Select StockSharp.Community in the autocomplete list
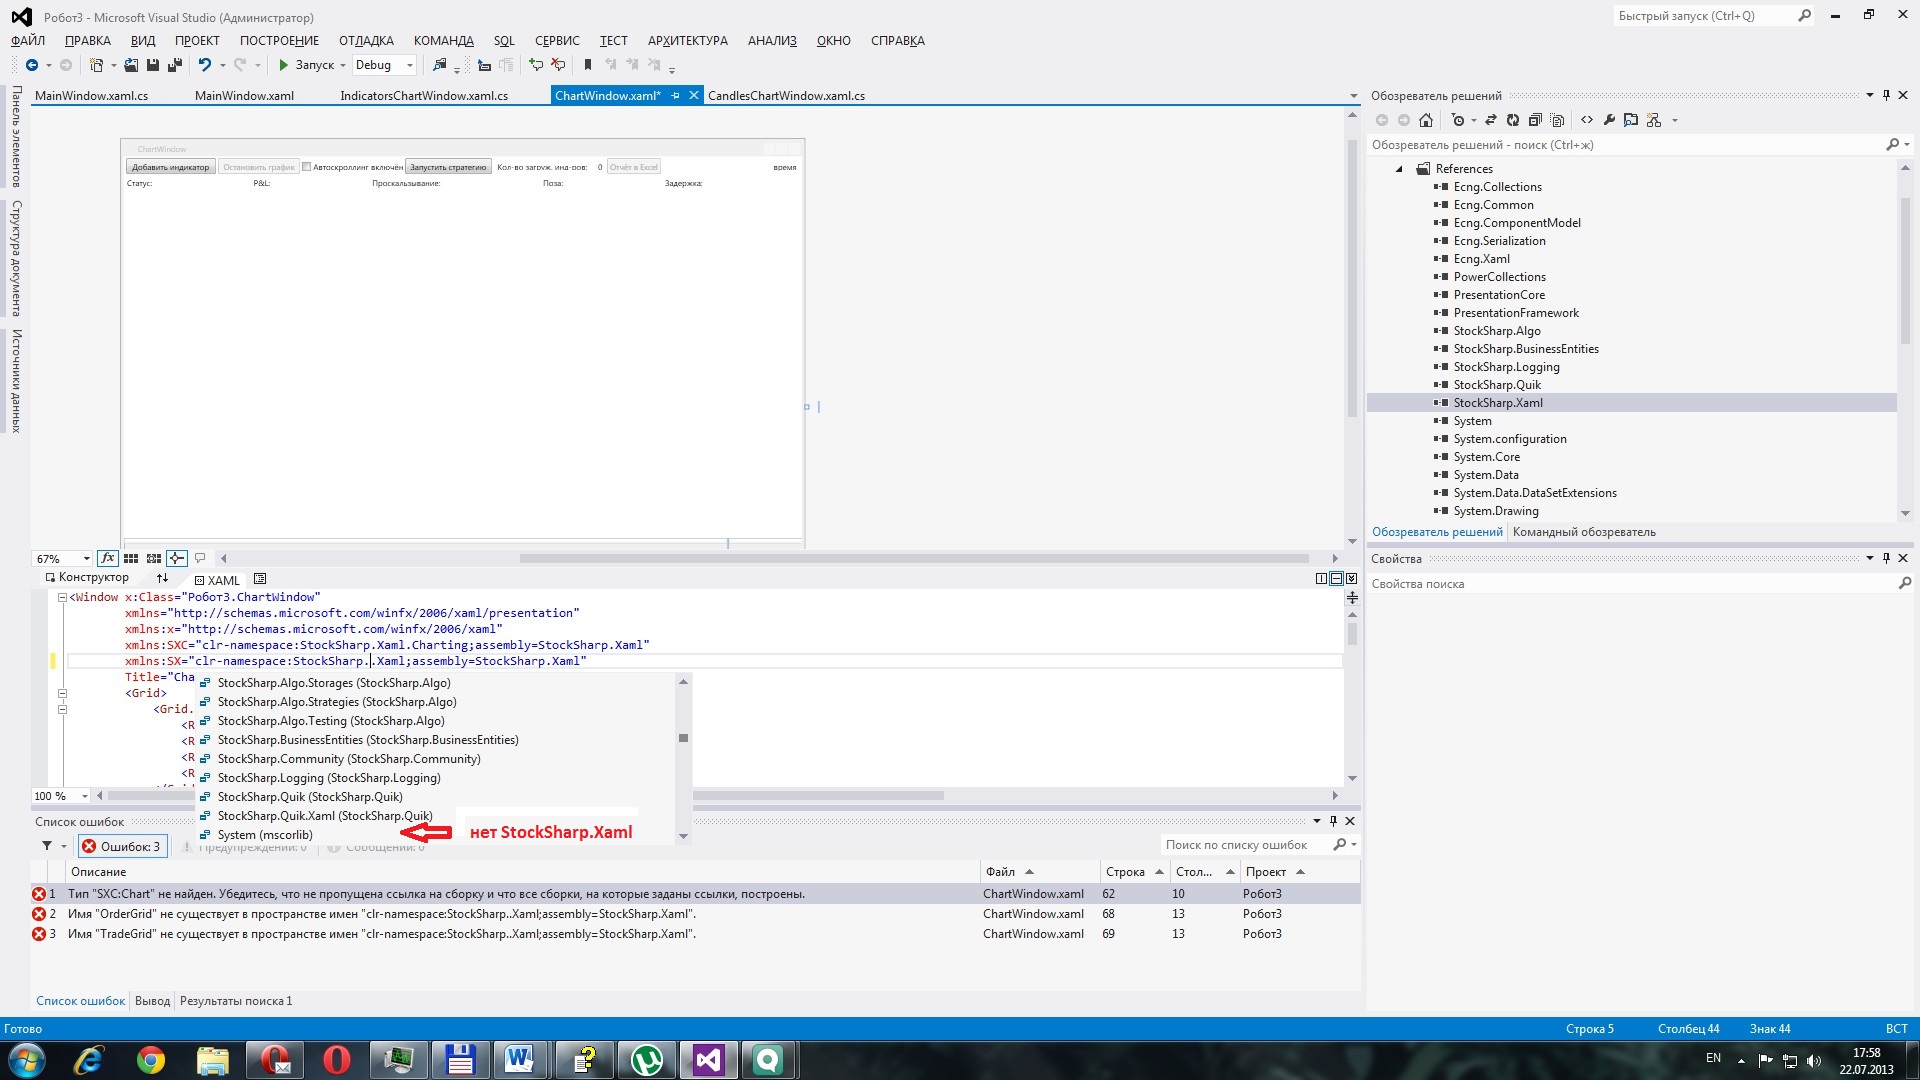The width and height of the screenshot is (1920, 1080). point(349,759)
